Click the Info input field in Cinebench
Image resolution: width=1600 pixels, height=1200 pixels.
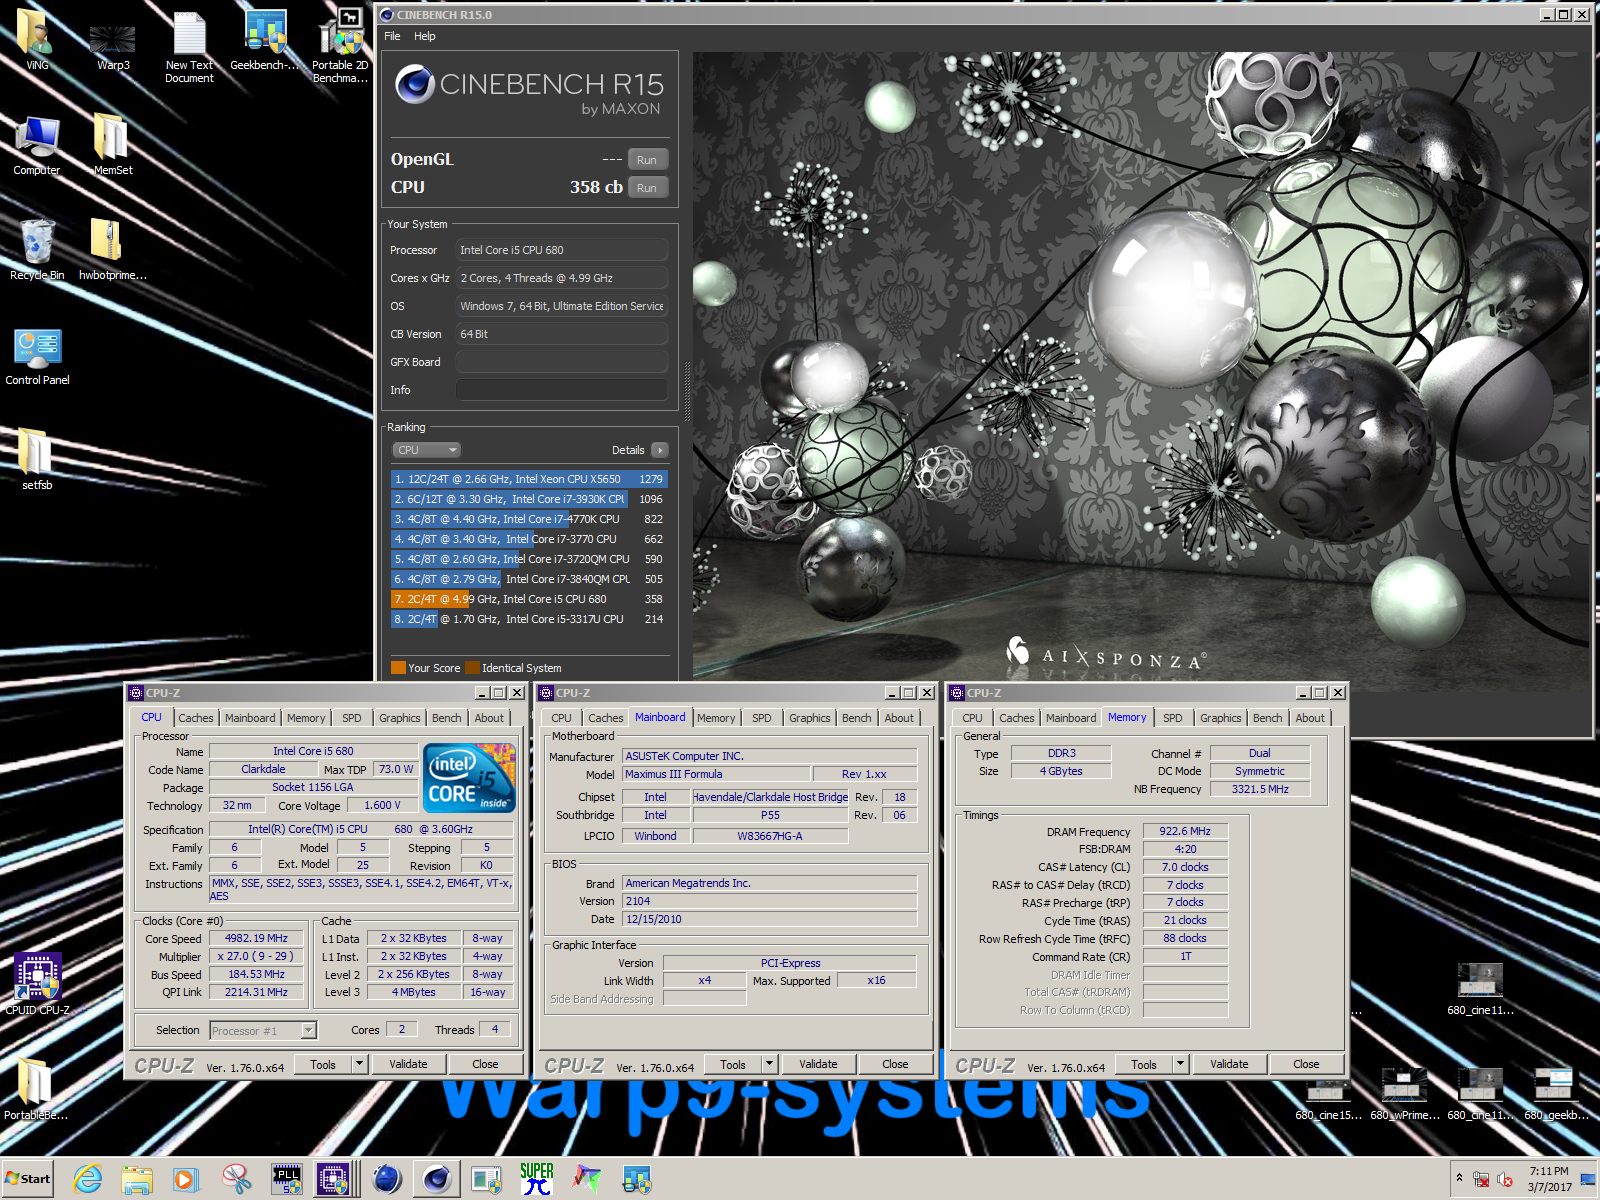point(562,390)
